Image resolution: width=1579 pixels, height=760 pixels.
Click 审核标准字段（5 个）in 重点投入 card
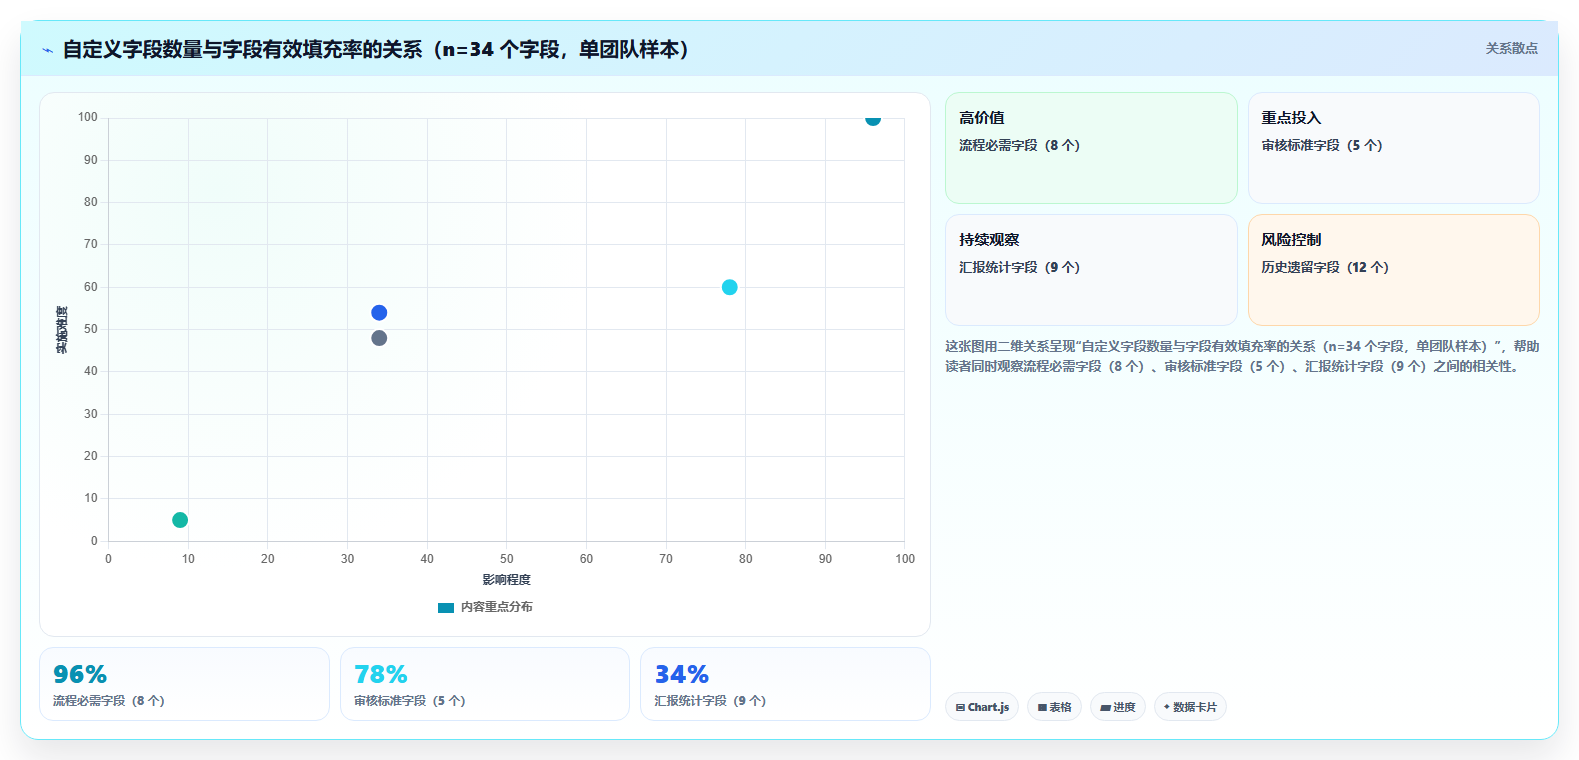1322,145
